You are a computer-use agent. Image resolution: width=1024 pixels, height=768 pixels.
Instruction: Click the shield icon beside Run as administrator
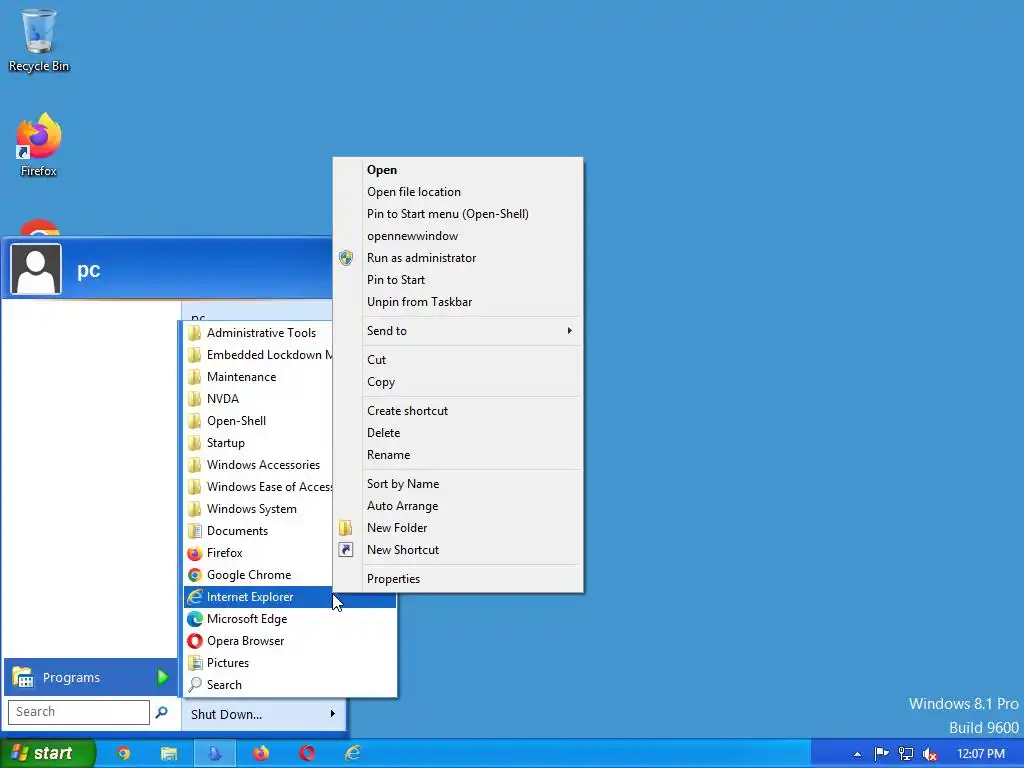(346, 258)
